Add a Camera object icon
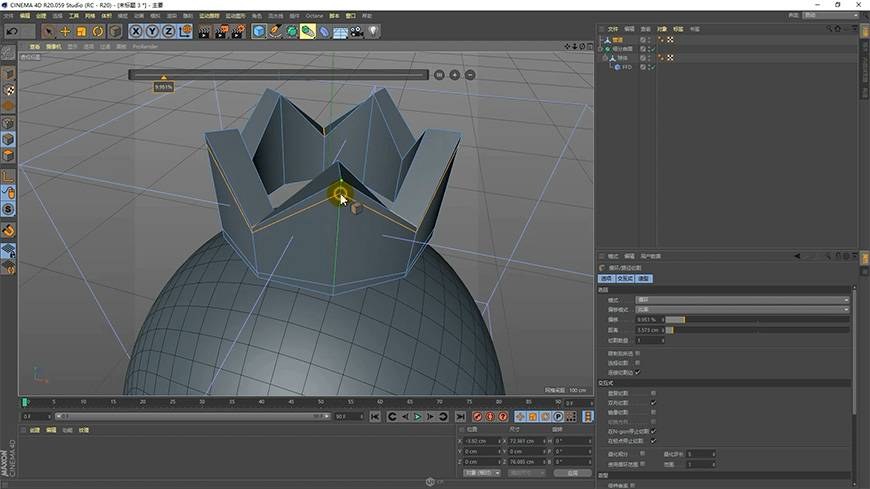 357,32
